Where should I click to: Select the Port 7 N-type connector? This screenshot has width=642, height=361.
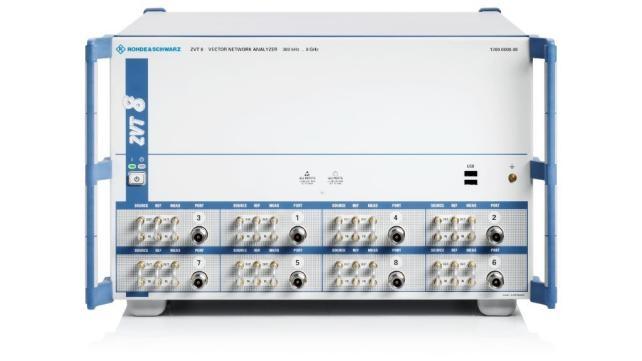(x=199, y=280)
